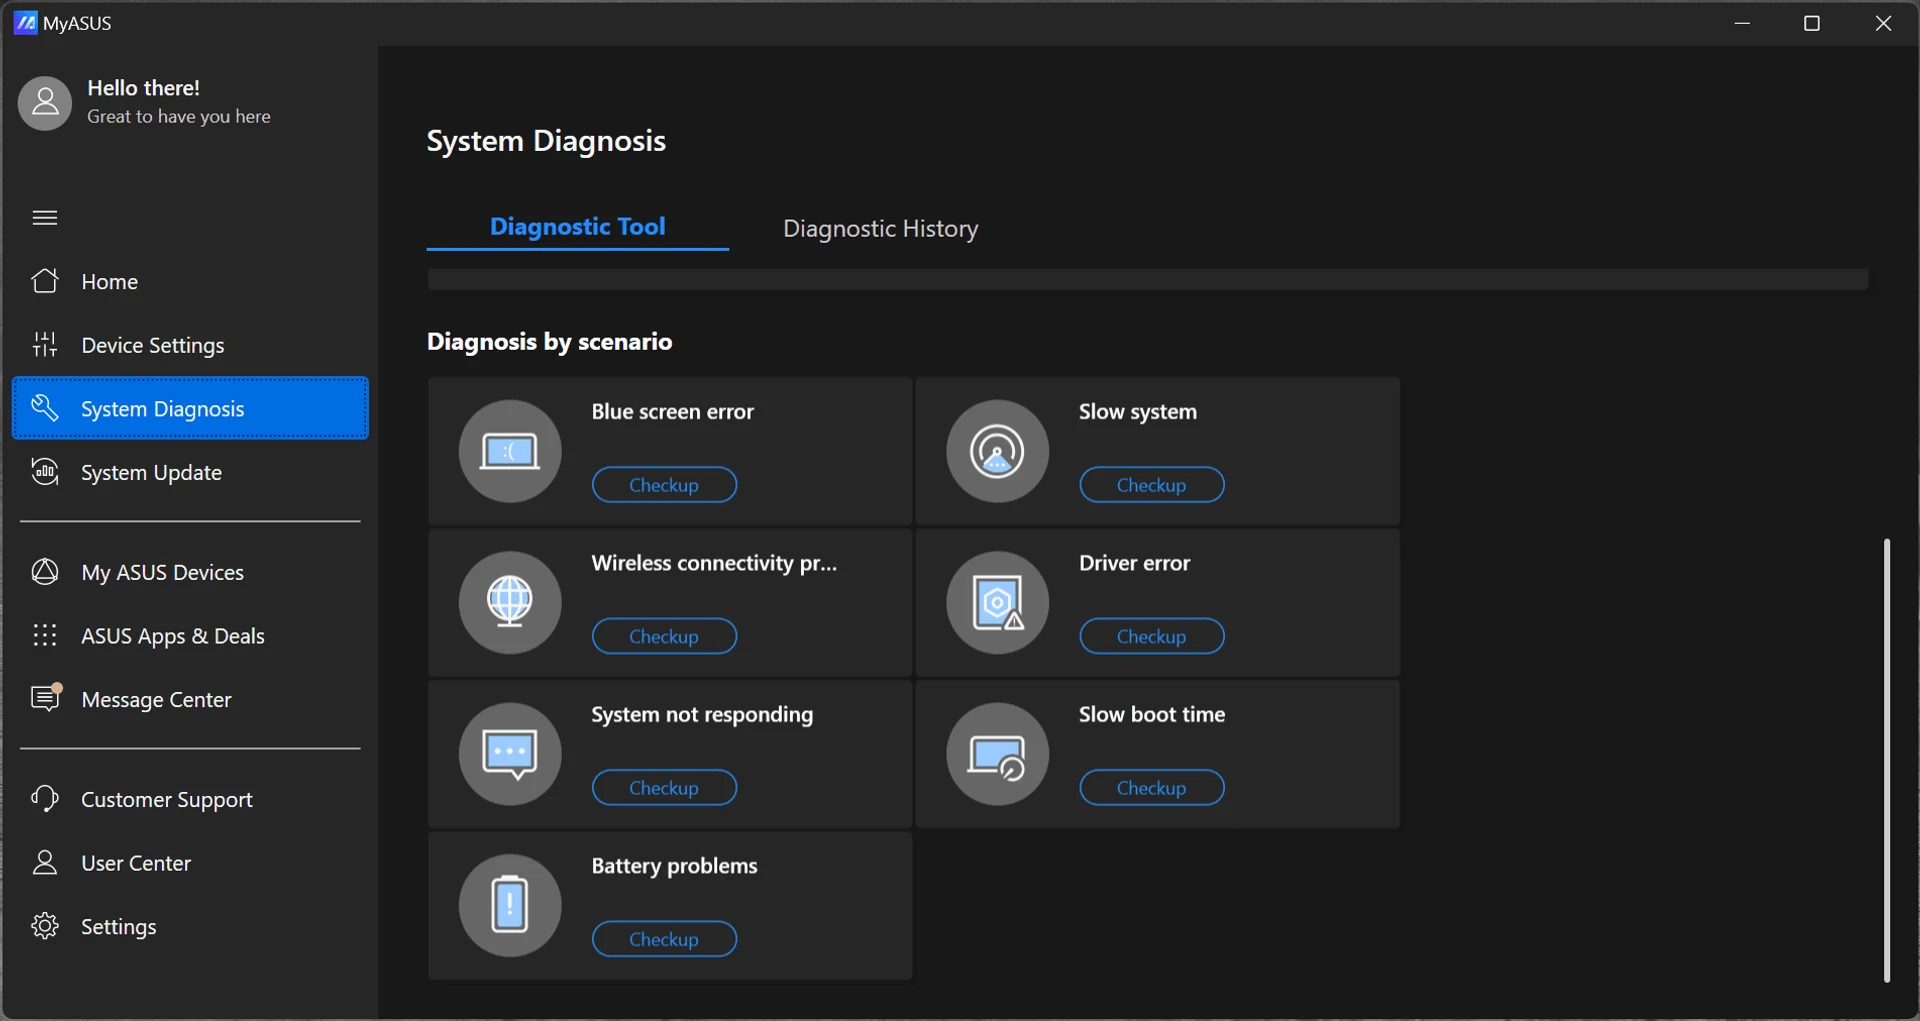The width and height of the screenshot is (1920, 1021).
Task: Click the 'Blue screen error' title text
Action: pos(672,412)
